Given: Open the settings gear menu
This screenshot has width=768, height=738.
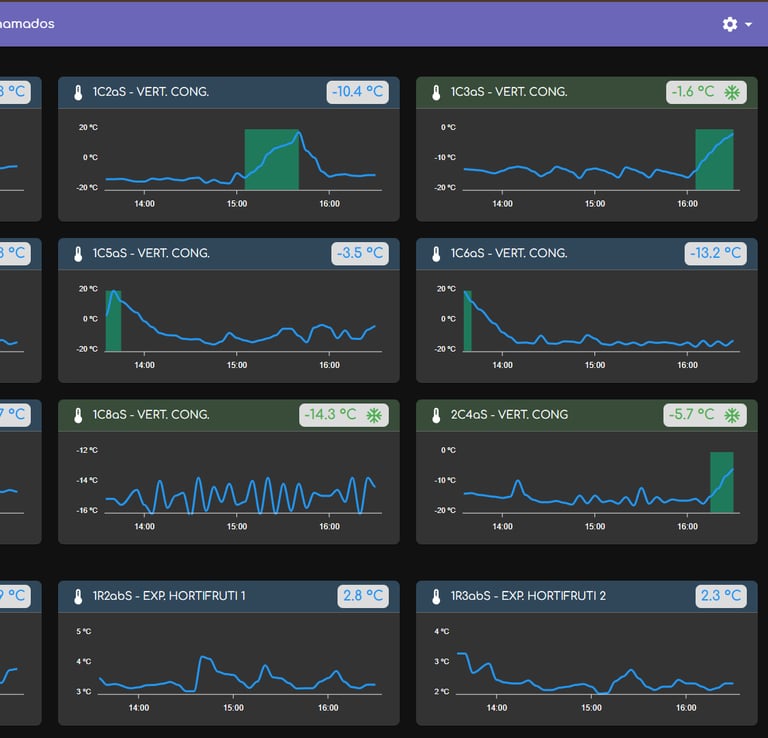Looking at the screenshot, I should coord(730,24).
